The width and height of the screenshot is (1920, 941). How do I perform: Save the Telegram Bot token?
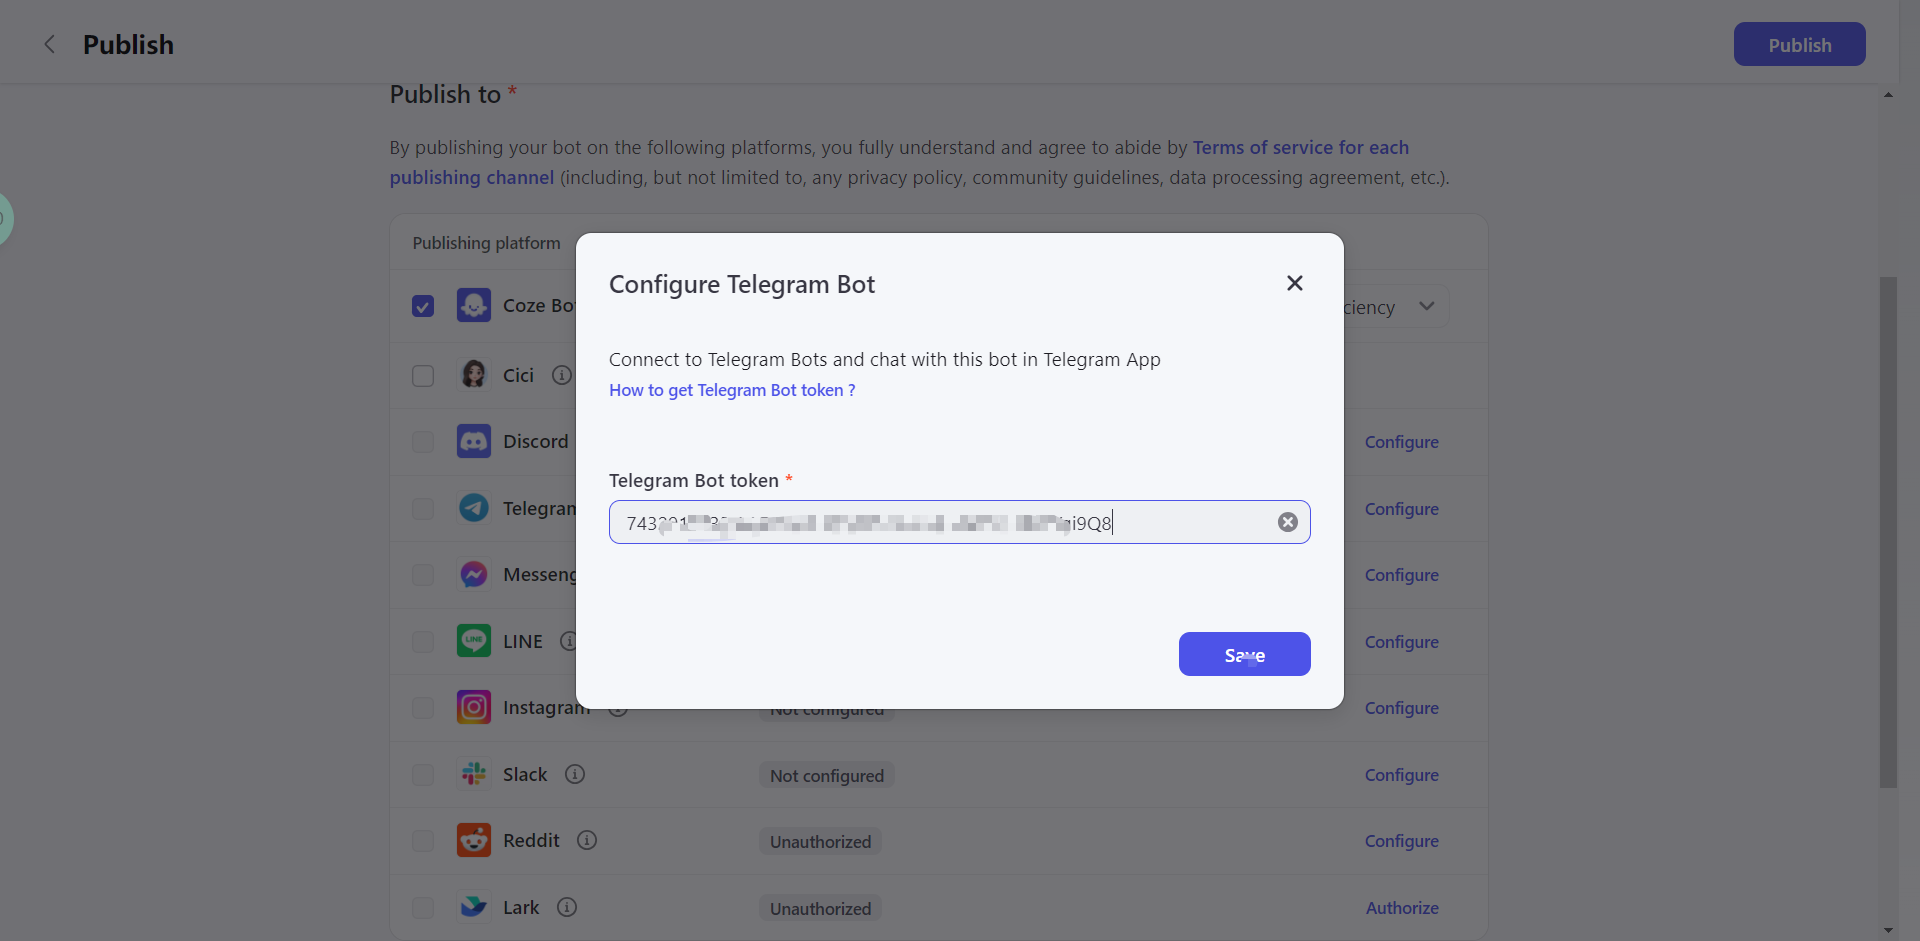(1244, 654)
